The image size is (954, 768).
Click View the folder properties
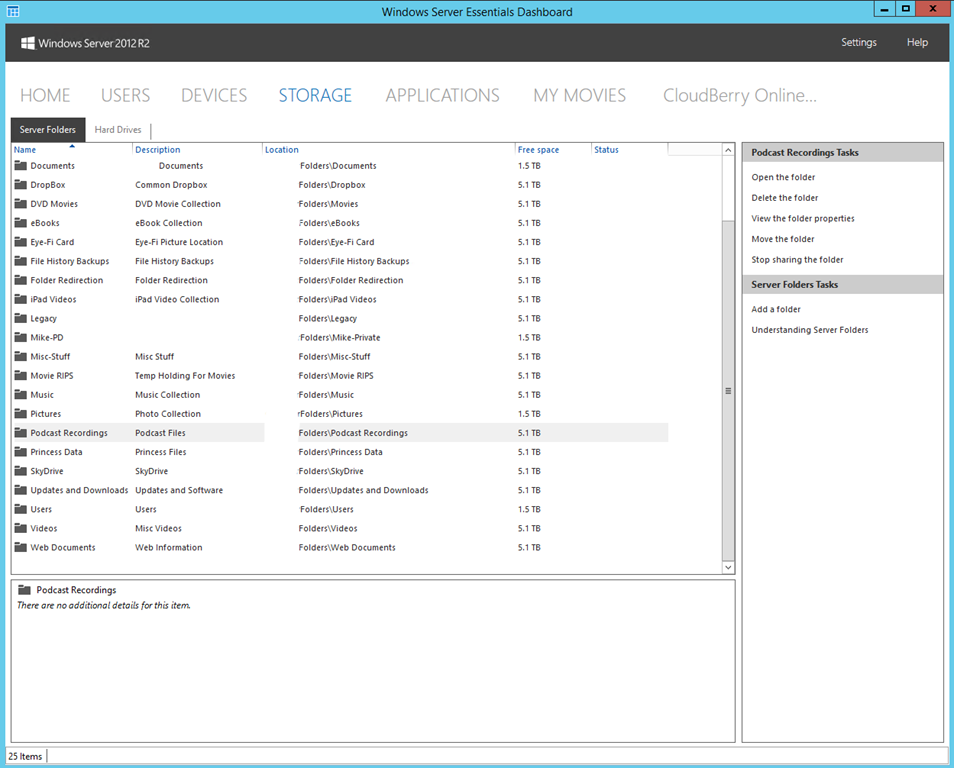803,218
